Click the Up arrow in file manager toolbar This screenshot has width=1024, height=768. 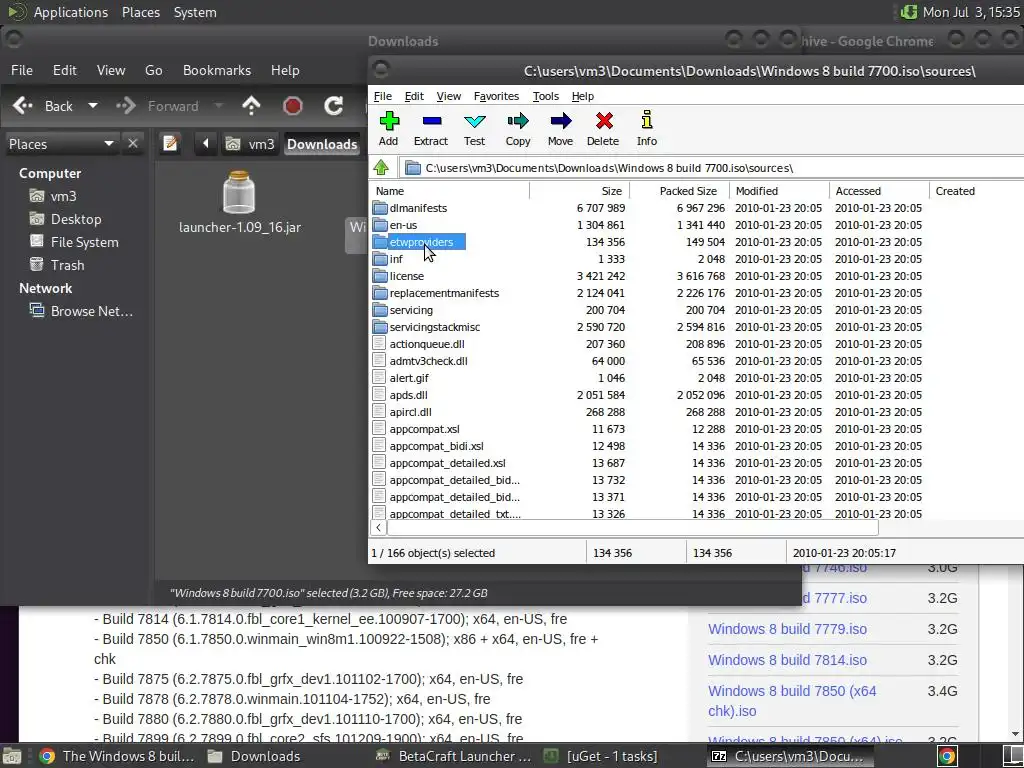(x=251, y=106)
